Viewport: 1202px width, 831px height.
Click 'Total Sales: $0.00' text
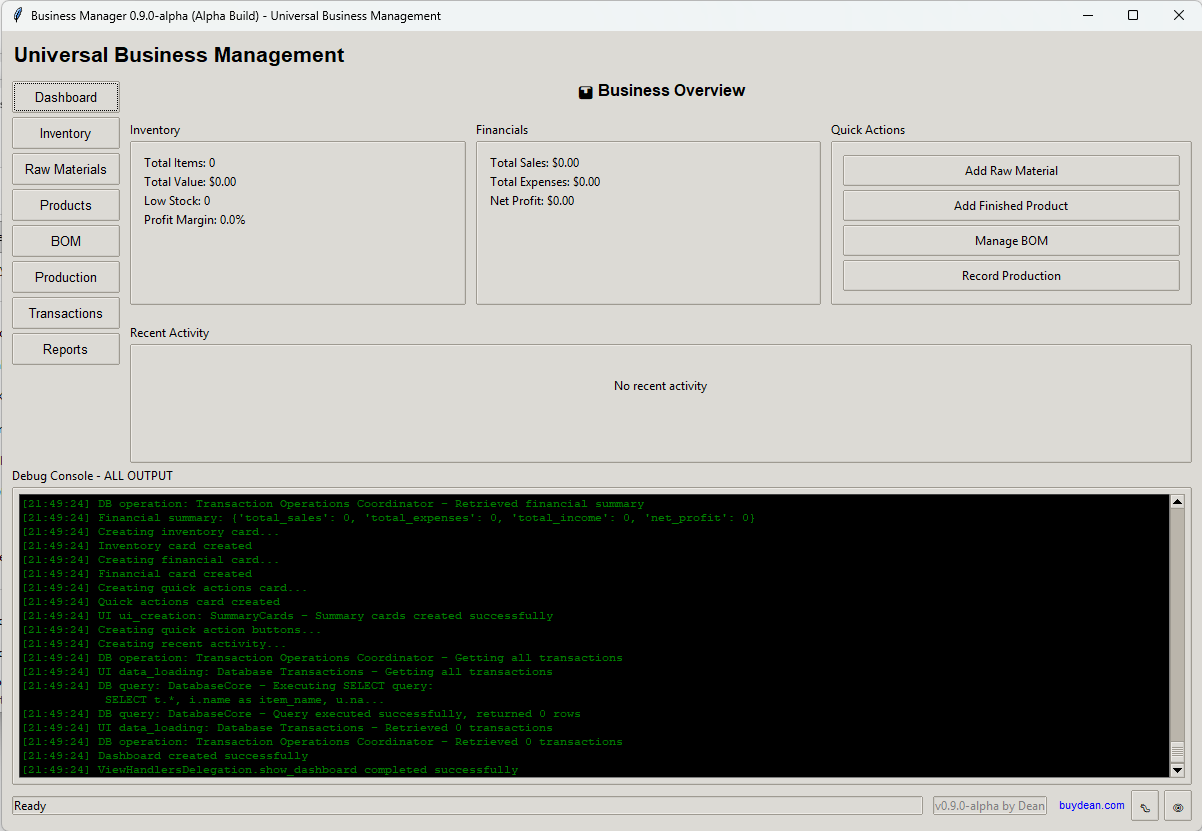534,162
